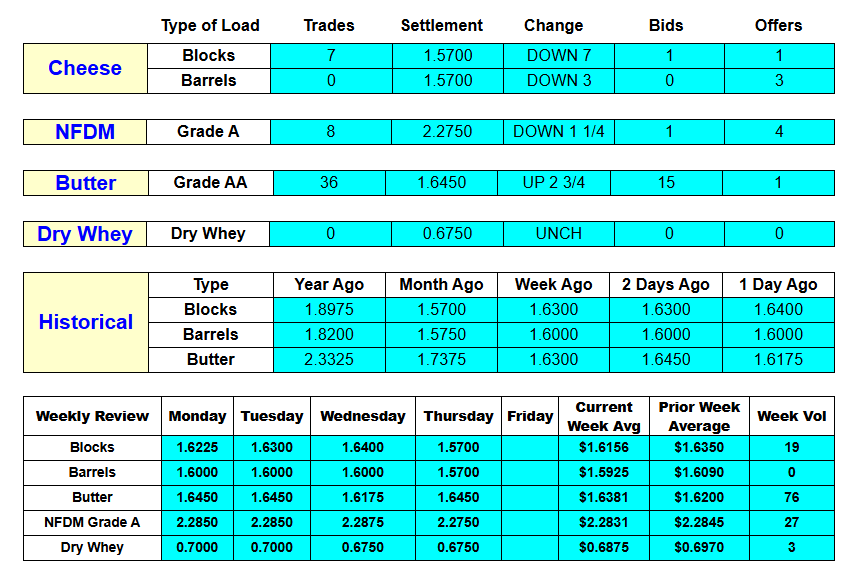
Task: Select the Year Ago Blocks value 1.8975
Action: pyautogui.click(x=329, y=310)
